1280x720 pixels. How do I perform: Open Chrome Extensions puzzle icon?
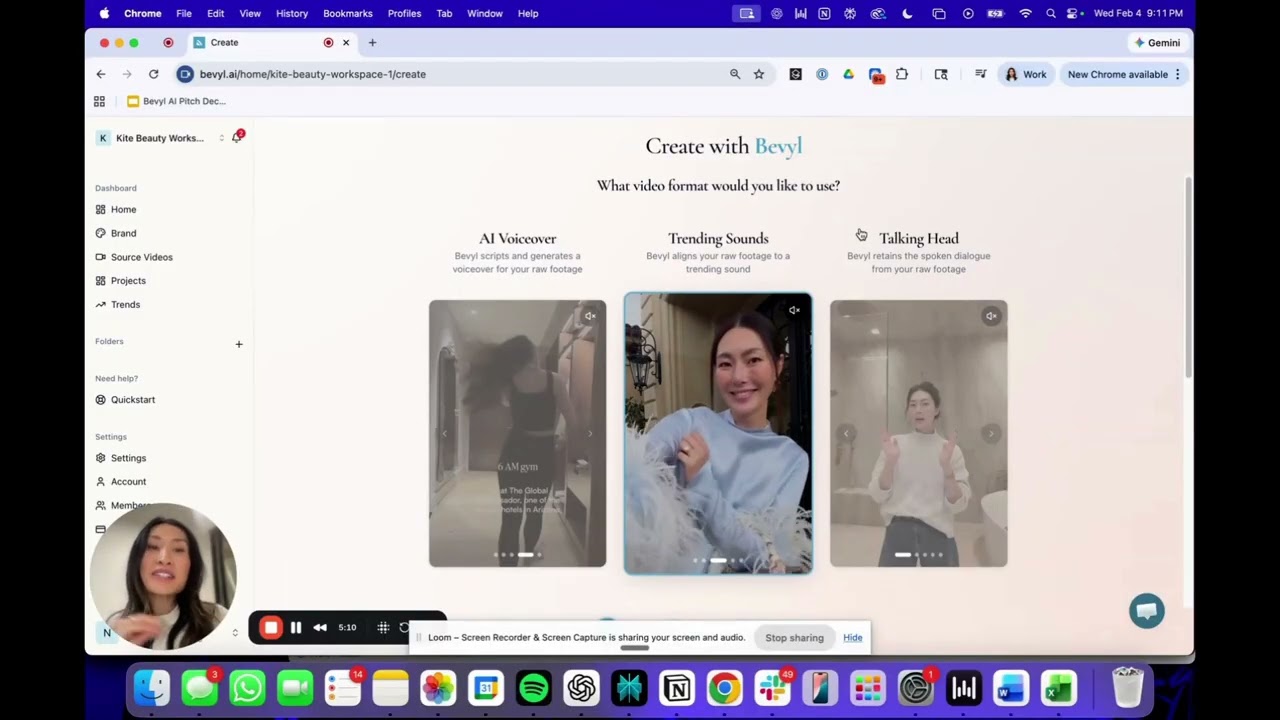[x=902, y=74]
